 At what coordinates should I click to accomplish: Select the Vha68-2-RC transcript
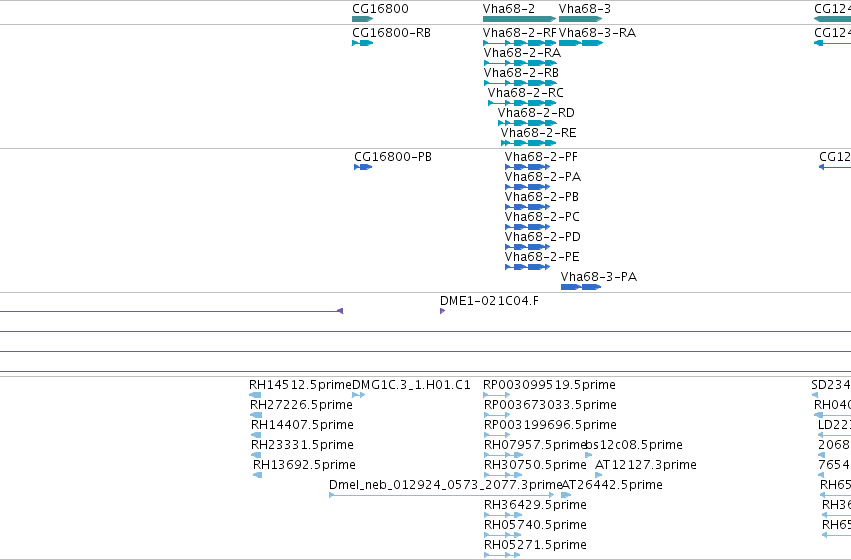point(522,103)
